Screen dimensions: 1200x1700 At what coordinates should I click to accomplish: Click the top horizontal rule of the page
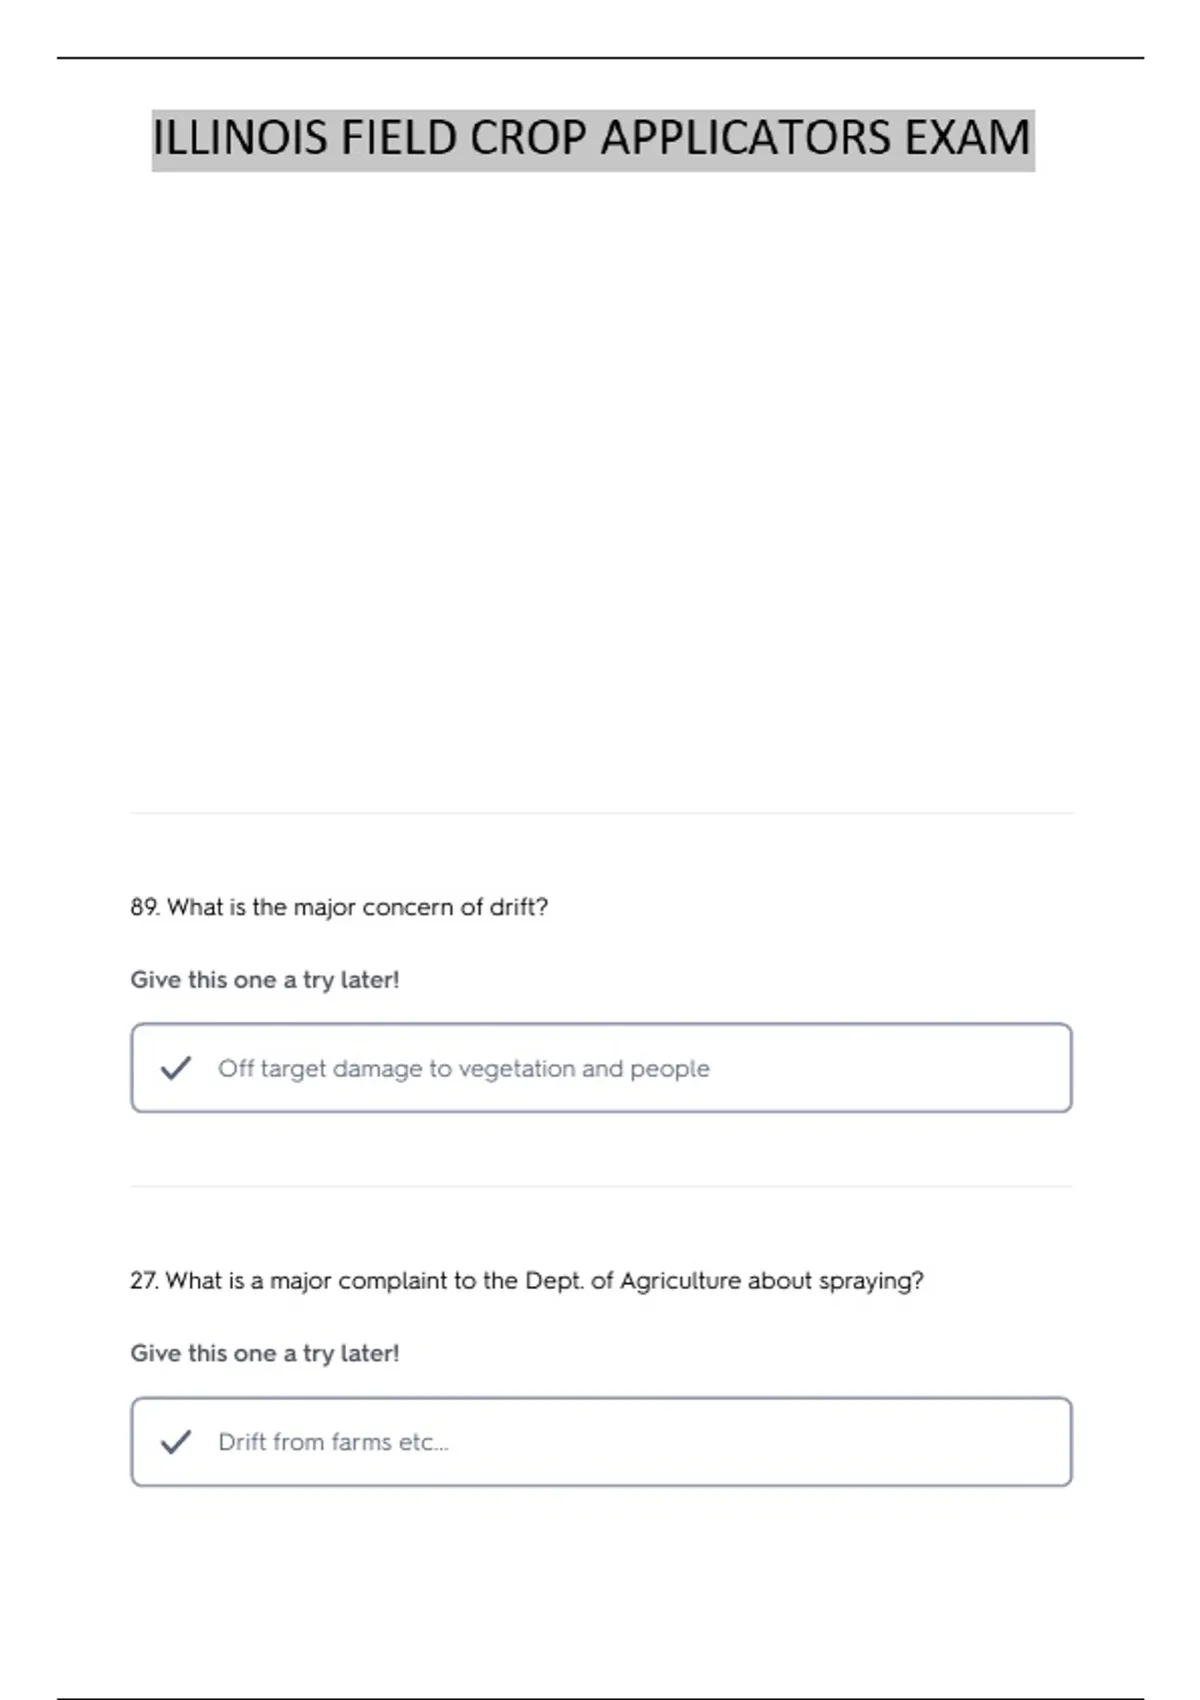click(x=600, y=58)
